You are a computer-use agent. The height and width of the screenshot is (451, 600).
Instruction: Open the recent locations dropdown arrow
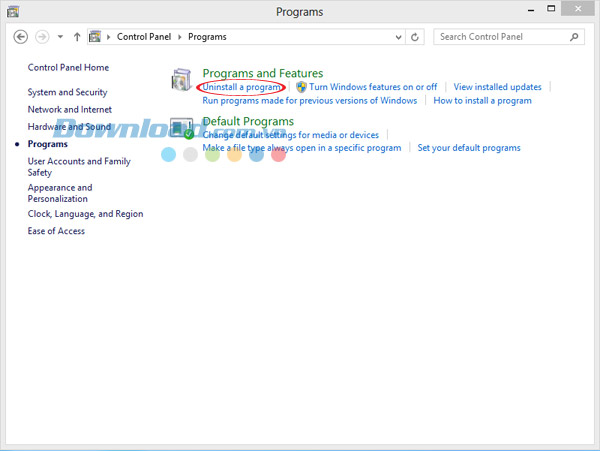click(x=60, y=37)
